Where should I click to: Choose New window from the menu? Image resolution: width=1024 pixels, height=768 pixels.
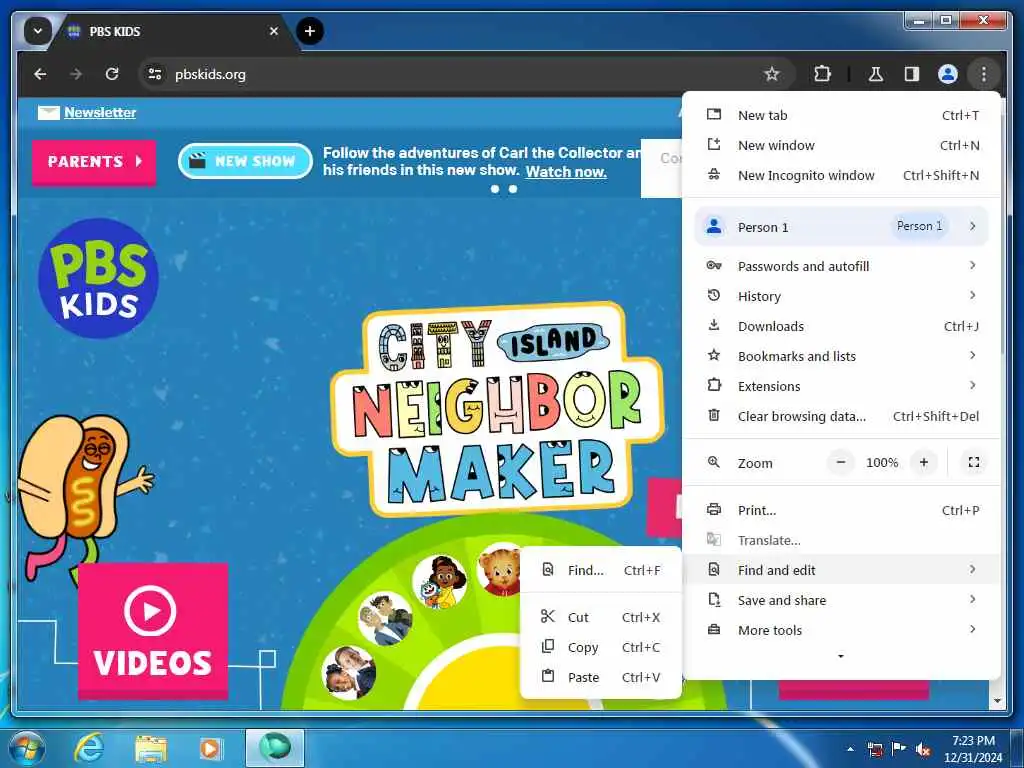(841, 145)
